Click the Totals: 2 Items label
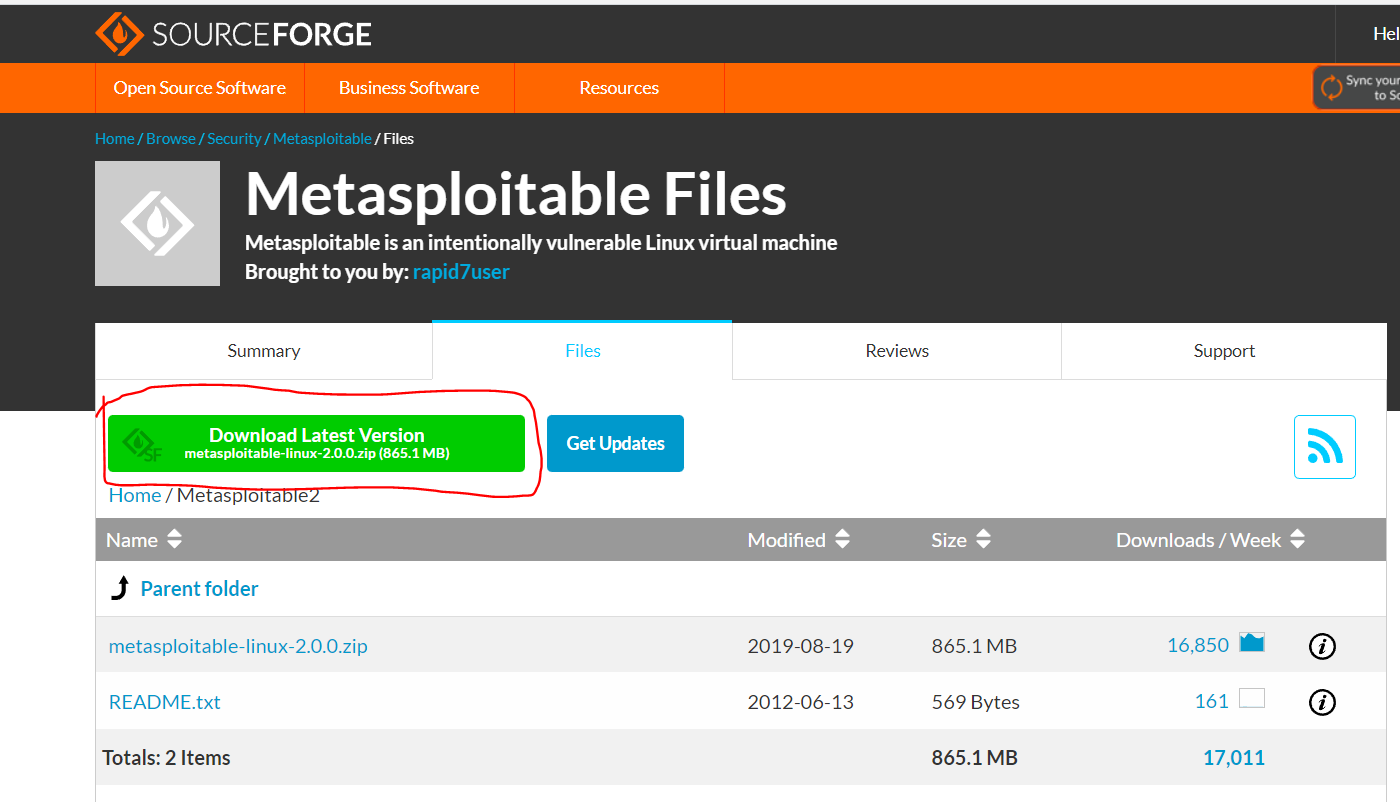 [x=167, y=758]
